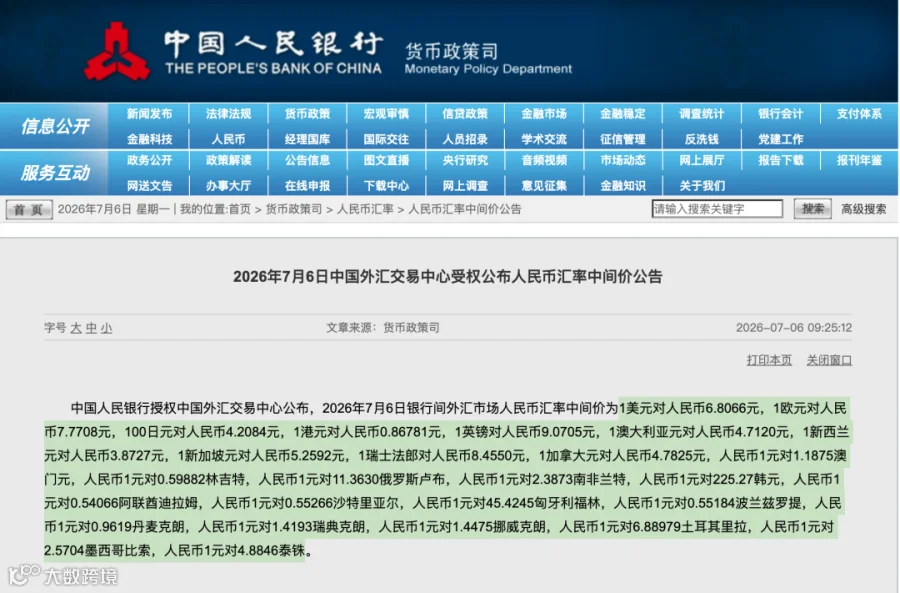Image resolution: width=900 pixels, height=593 pixels.
Task: Click 打印本页 print link
Action: (x=769, y=360)
